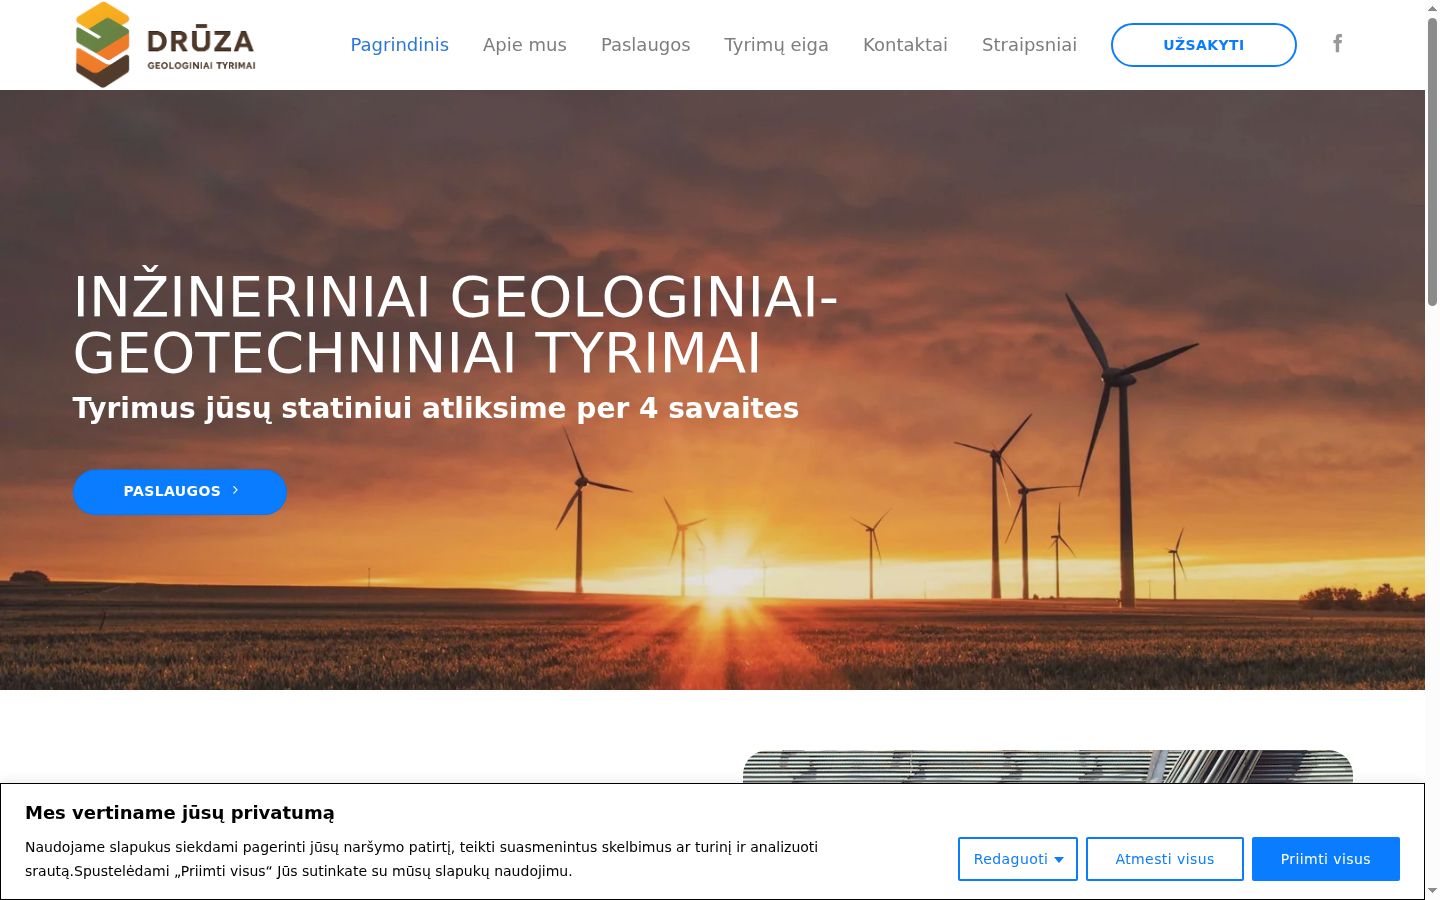This screenshot has height=900, width=1440.
Task: Expand the Redaguoti cookie options
Action: coord(1017,859)
